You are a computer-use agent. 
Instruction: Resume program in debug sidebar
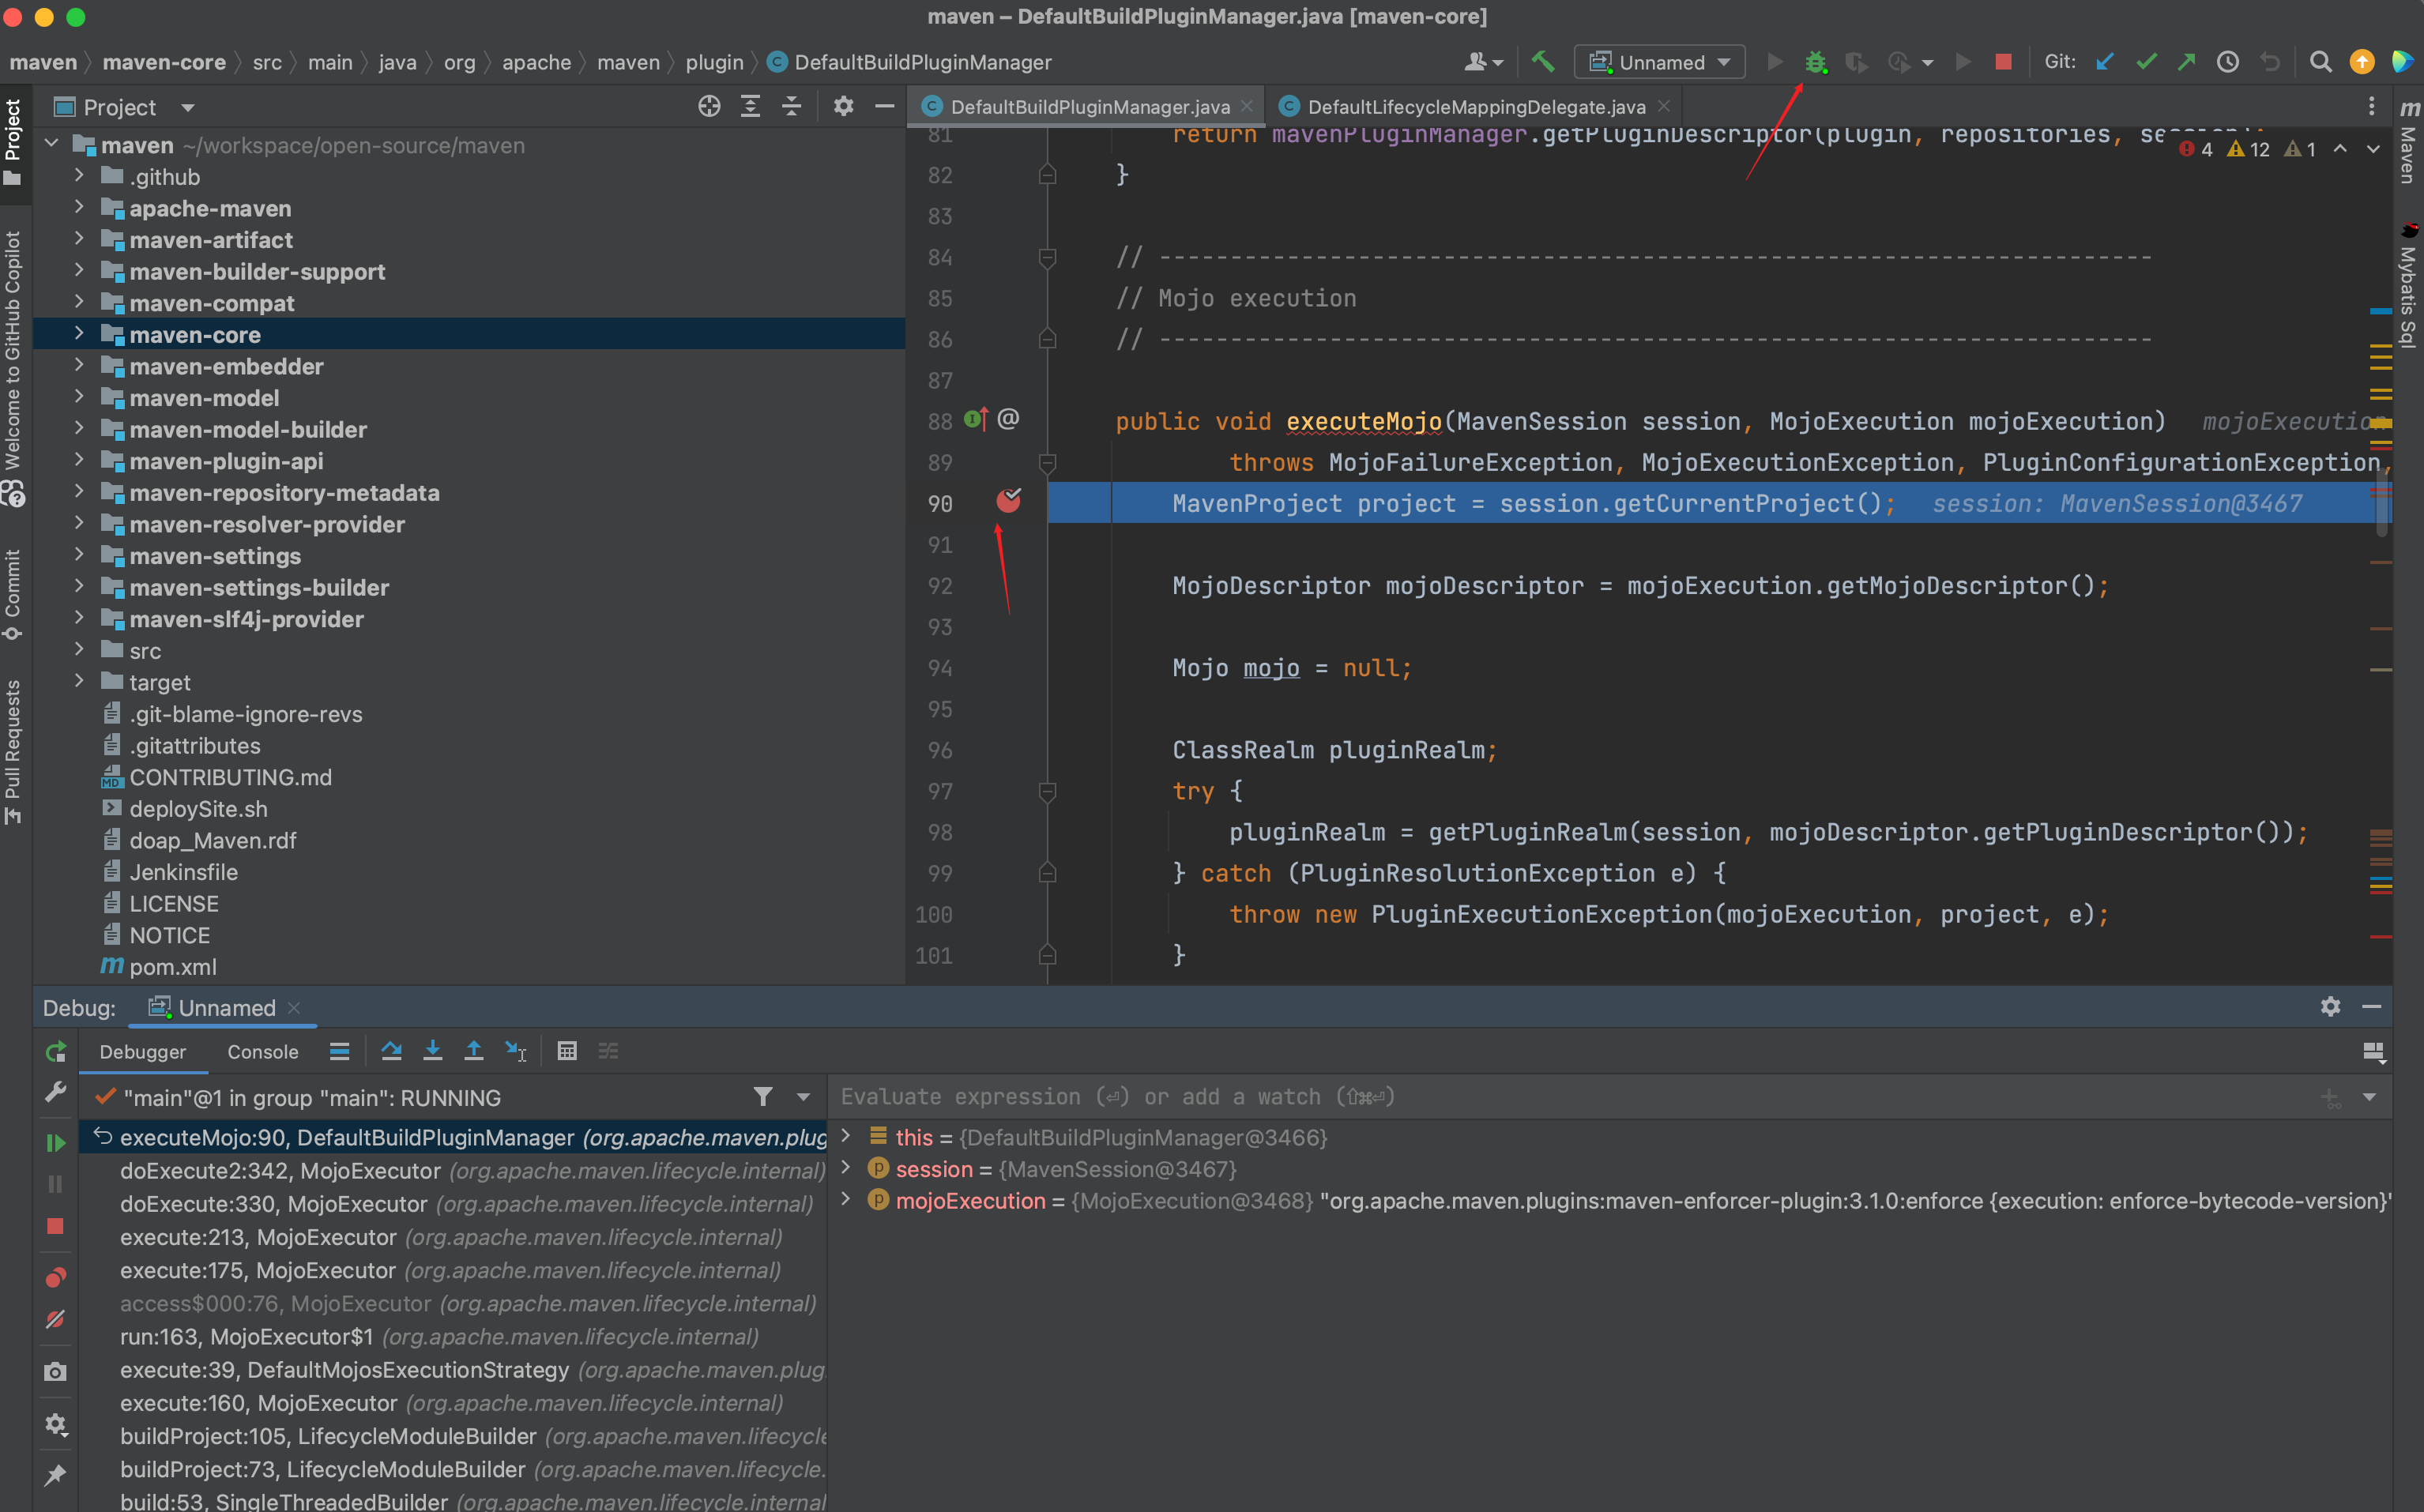[55, 1142]
